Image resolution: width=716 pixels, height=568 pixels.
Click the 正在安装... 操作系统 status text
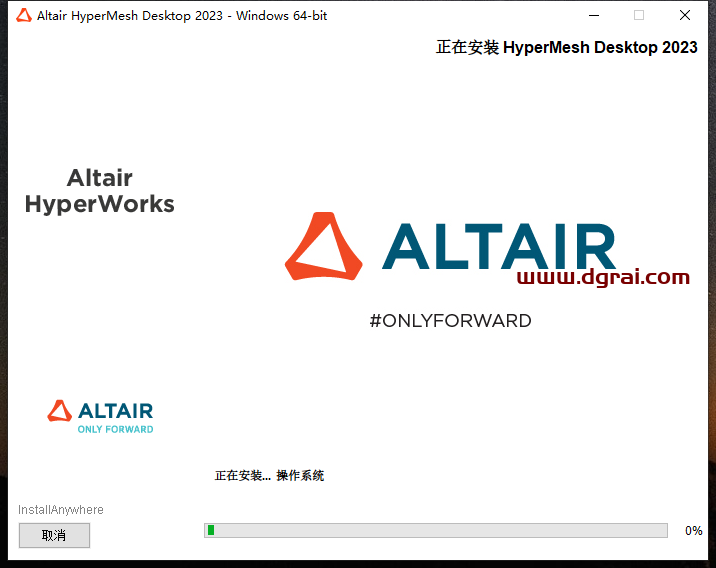269,475
